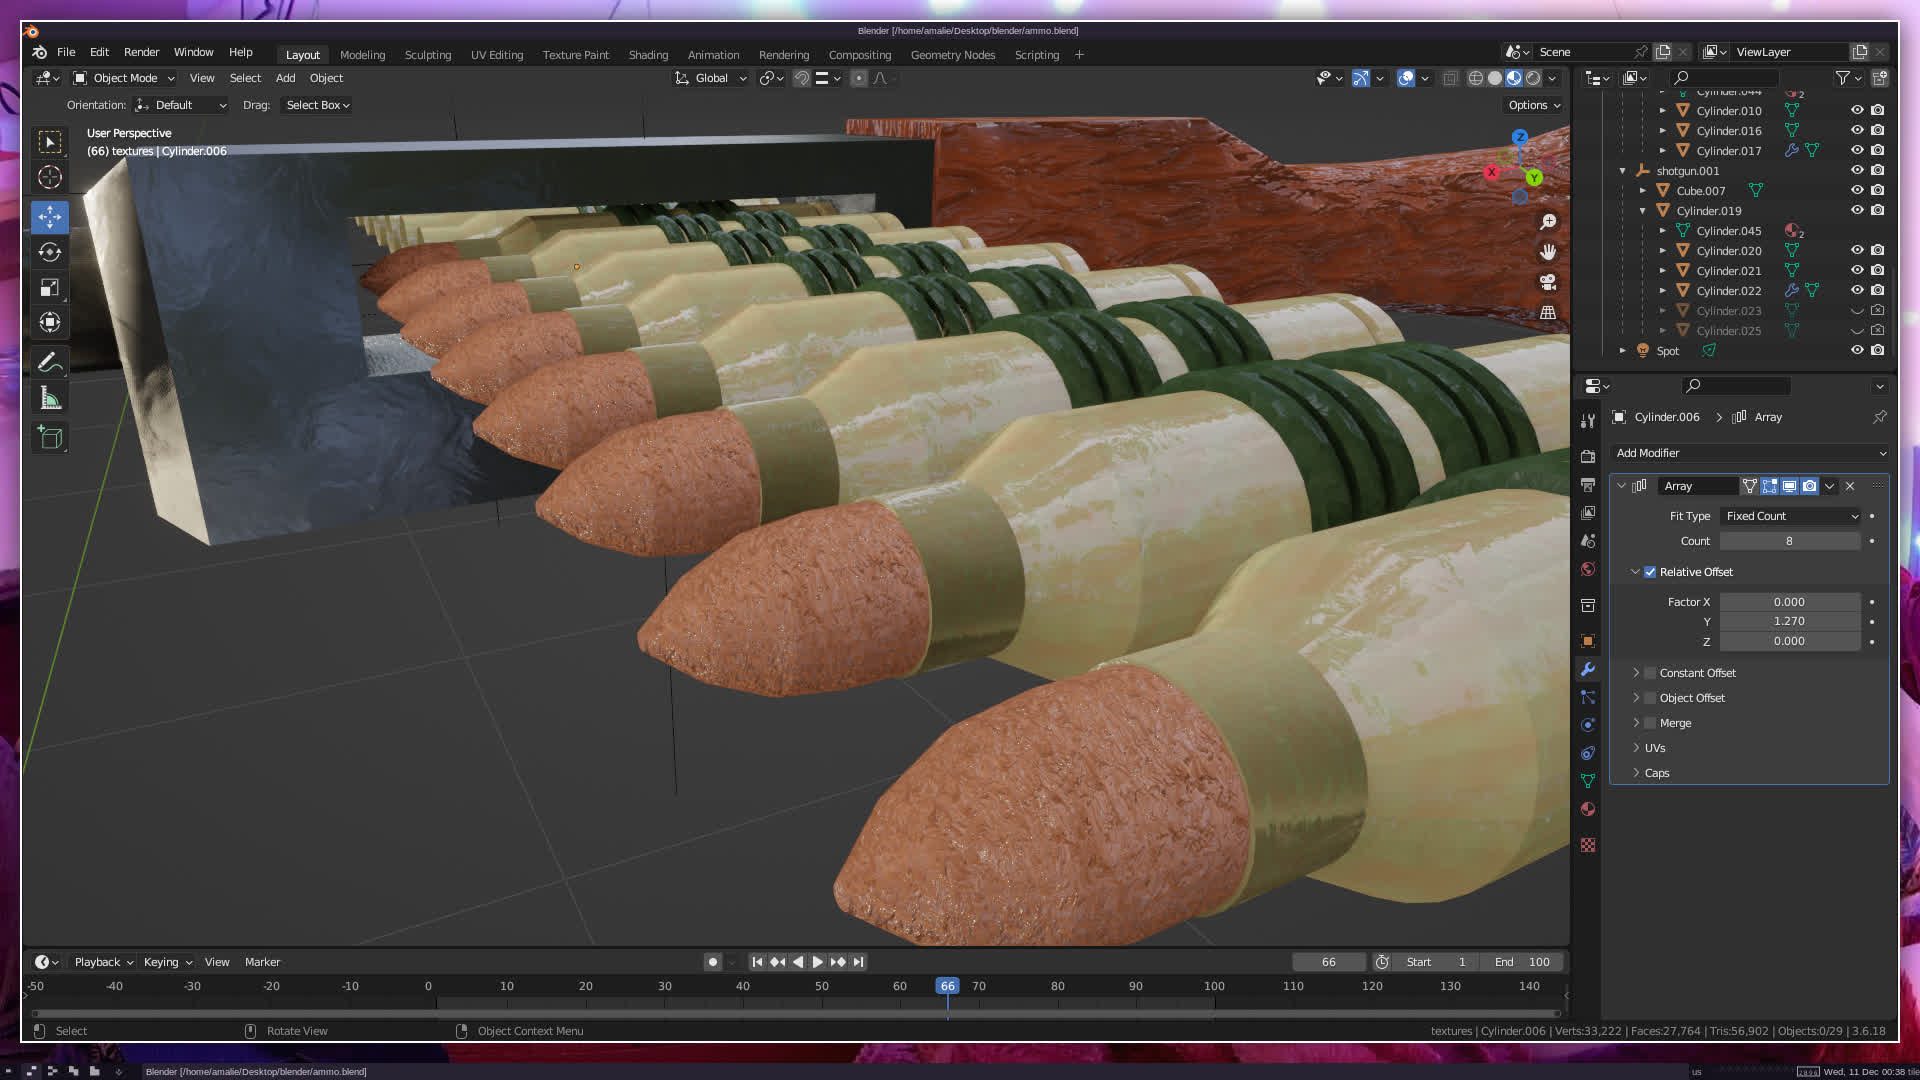The height and width of the screenshot is (1080, 1920).
Task: Open the Render menu
Action: pyautogui.click(x=141, y=52)
